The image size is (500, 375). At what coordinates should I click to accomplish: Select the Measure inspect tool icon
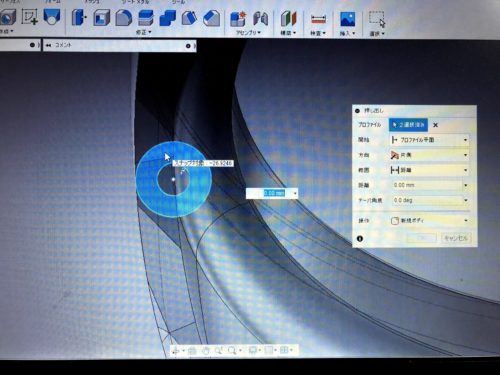coord(318,19)
